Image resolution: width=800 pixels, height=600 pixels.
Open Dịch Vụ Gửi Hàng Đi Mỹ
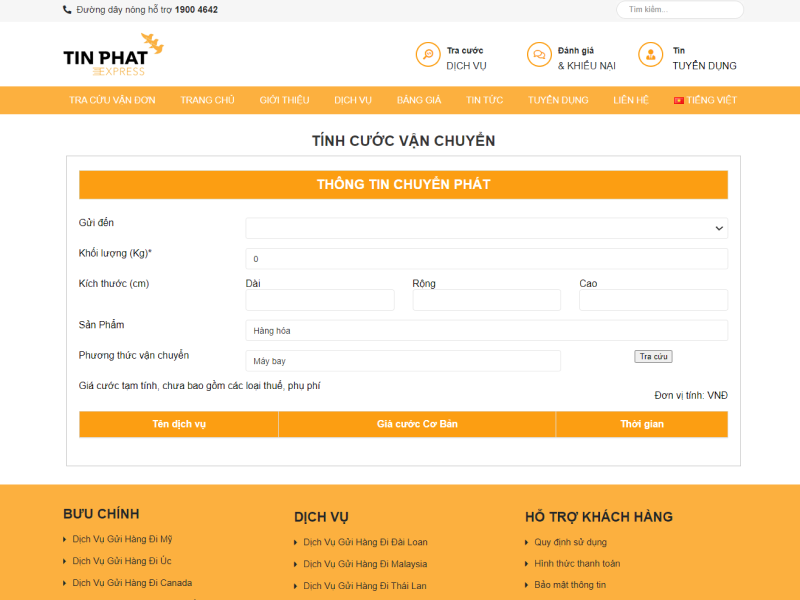pos(122,539)
